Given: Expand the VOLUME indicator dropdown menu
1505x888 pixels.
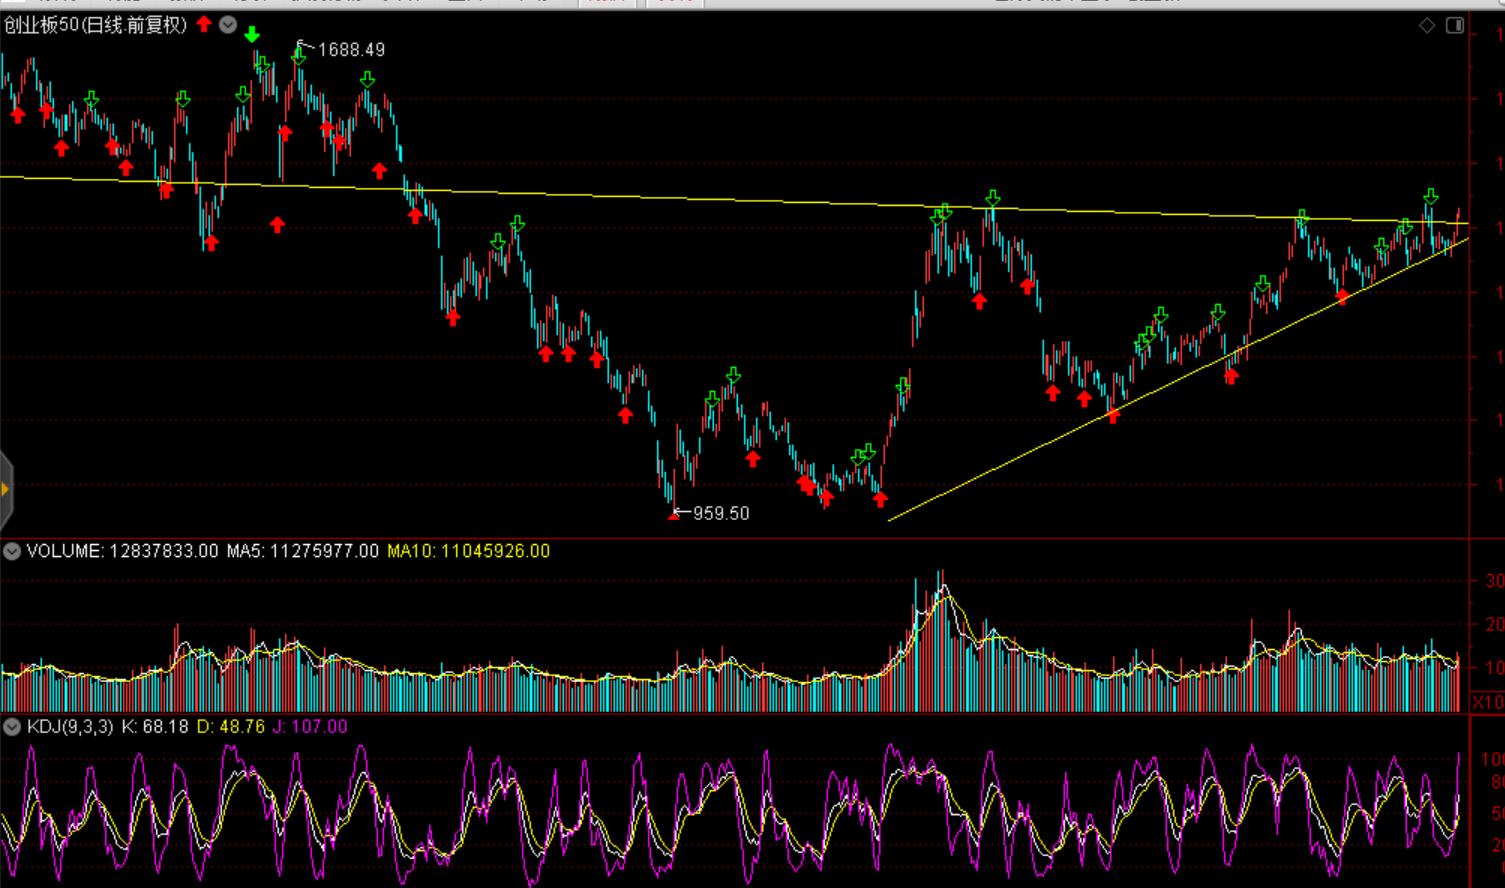Looking at the screenshot, I should [x=12, y=551].
